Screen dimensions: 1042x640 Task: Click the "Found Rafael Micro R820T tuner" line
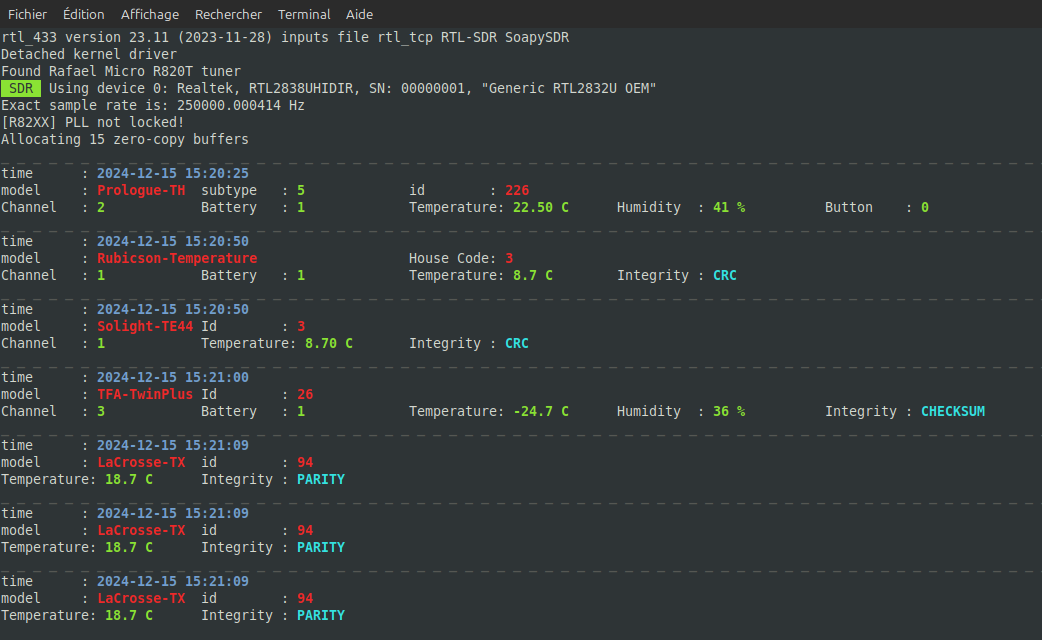[121, 71]
